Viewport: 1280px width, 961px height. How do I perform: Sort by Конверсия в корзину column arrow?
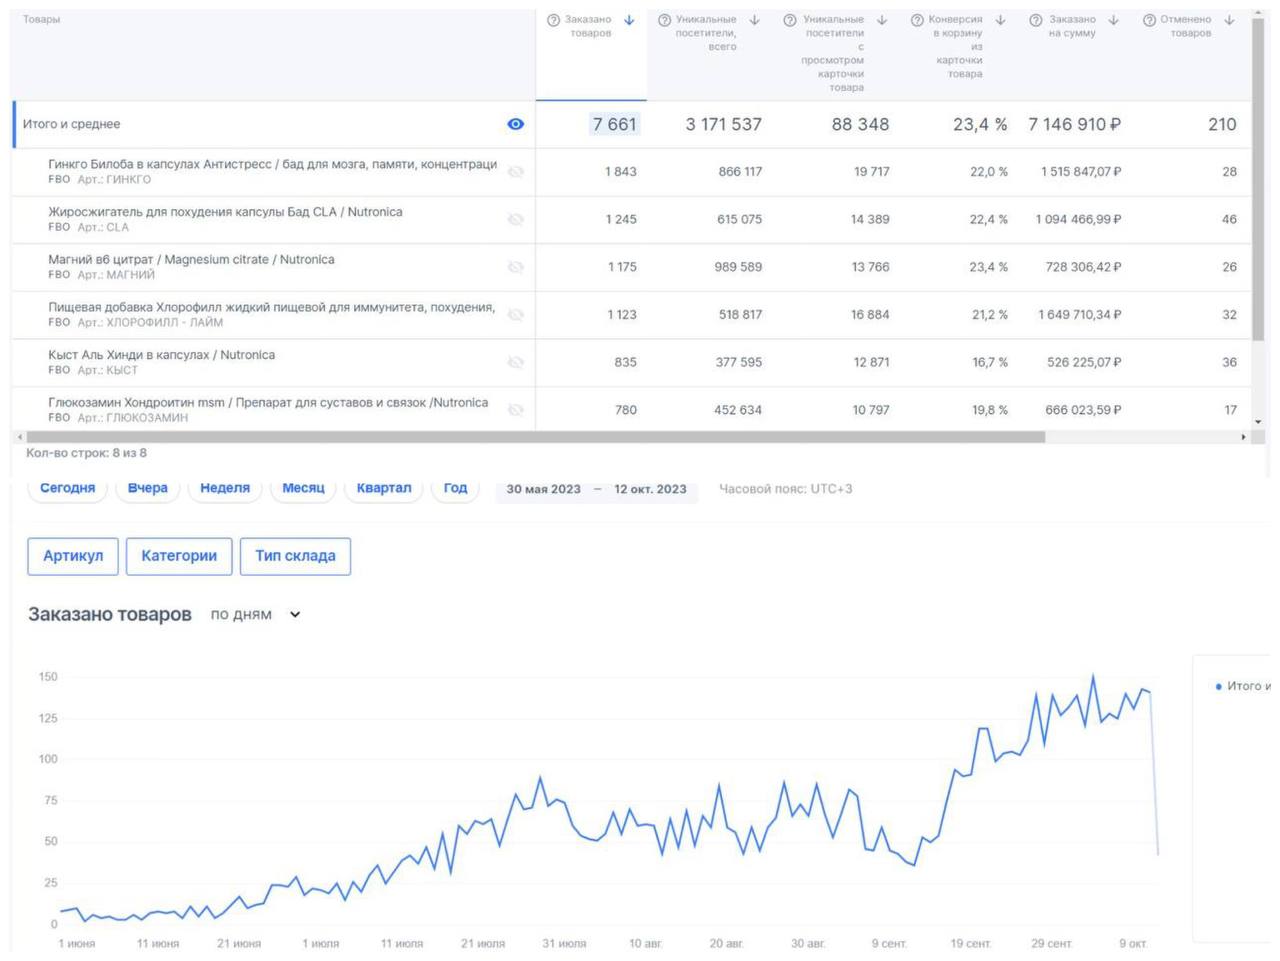(x=1000, y=20)
